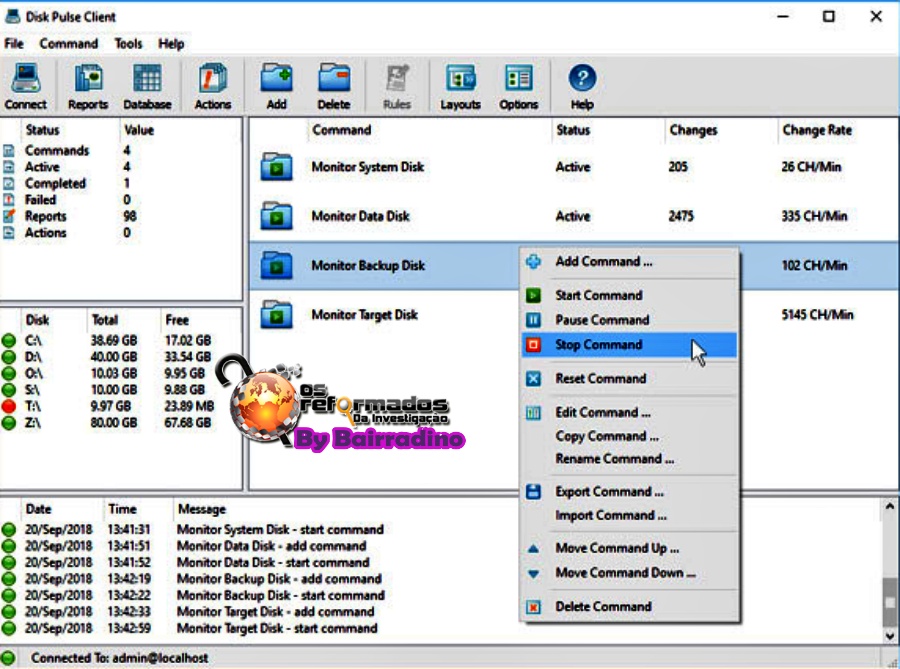Open the Options toolbar icon

click(x=519, y=87)
